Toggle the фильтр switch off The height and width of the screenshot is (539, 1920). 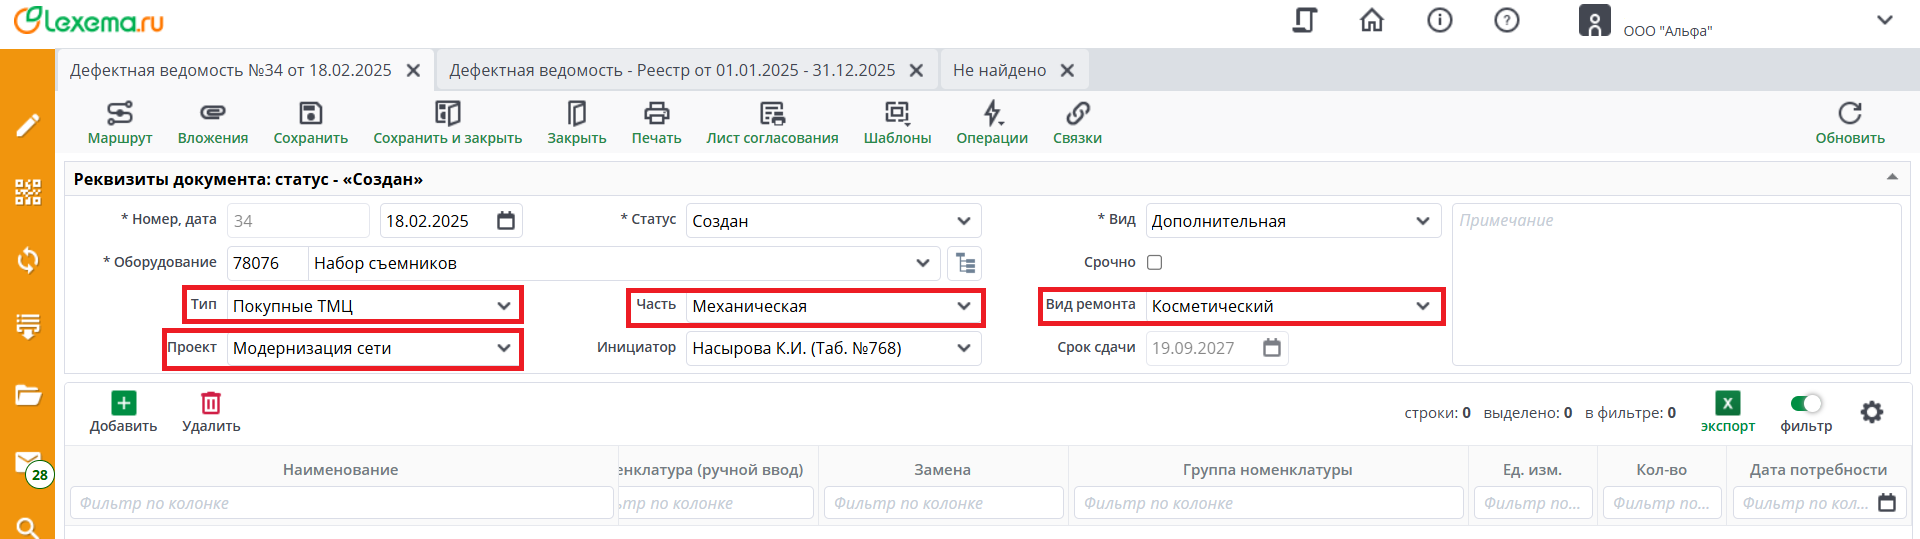pyautogui.click(x=1806, y=403)
